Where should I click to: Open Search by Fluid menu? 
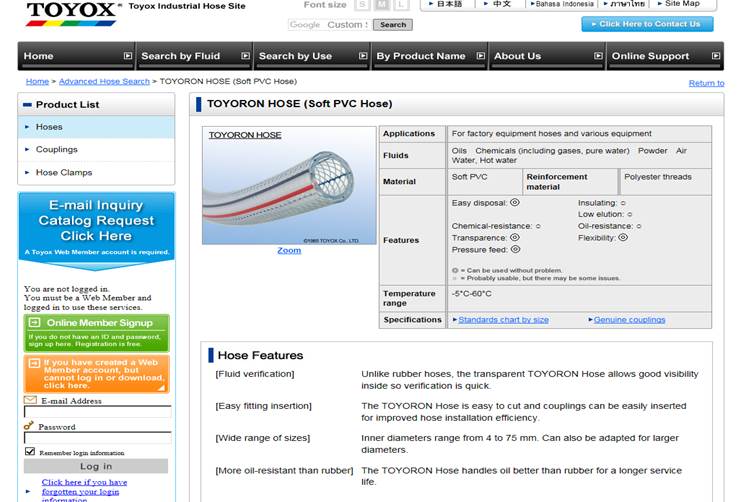194,56
